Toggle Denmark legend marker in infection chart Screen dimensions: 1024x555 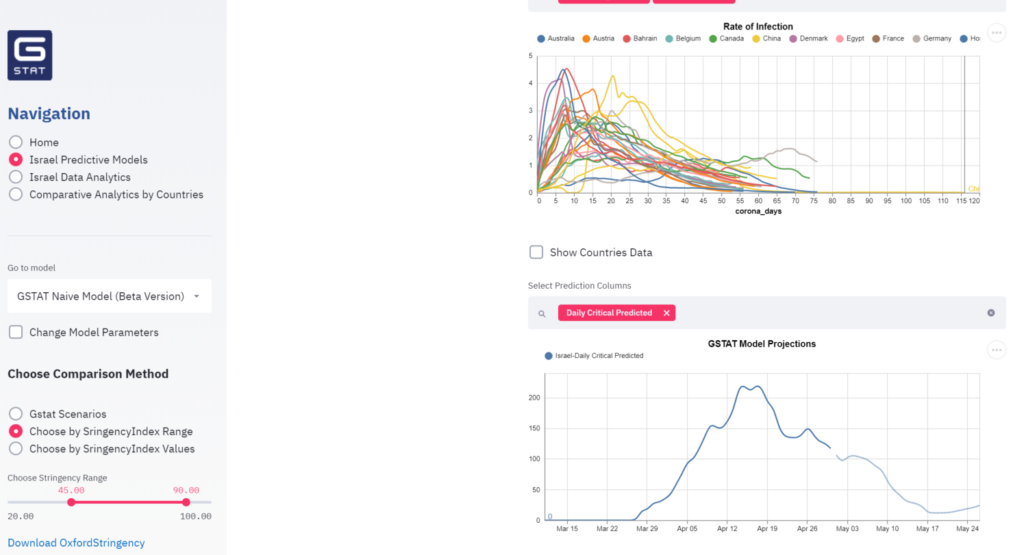793,39
